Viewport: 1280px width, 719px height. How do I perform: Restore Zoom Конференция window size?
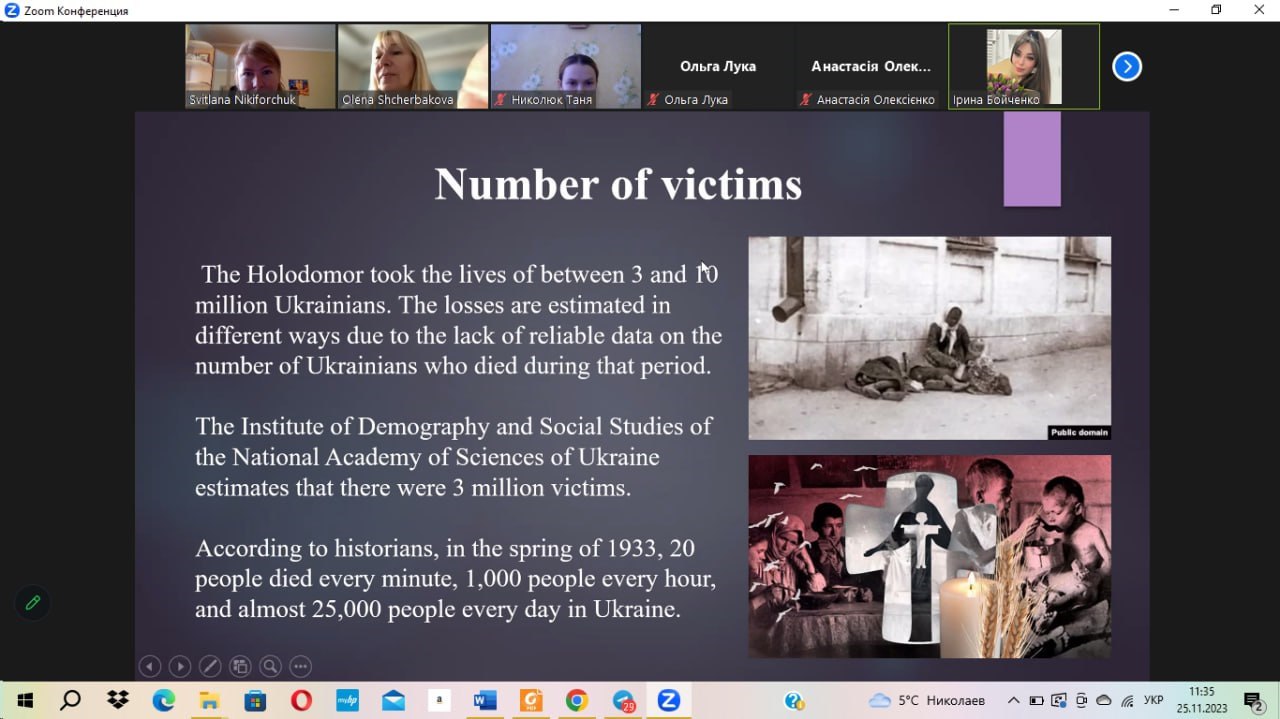click(1216, 10)
